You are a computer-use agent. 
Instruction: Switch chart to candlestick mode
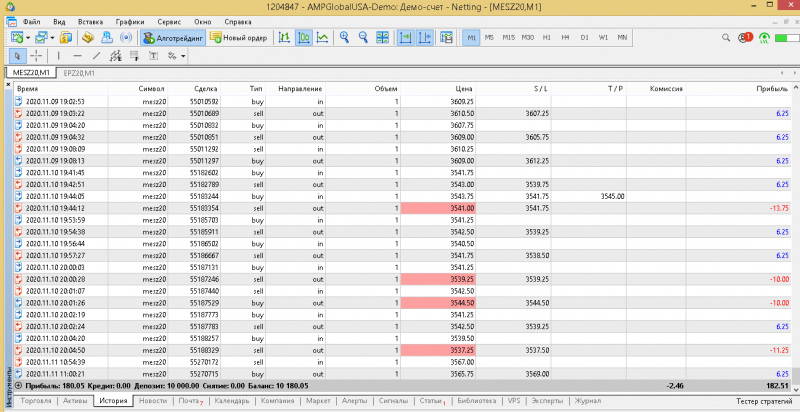(x=302, y=38)
